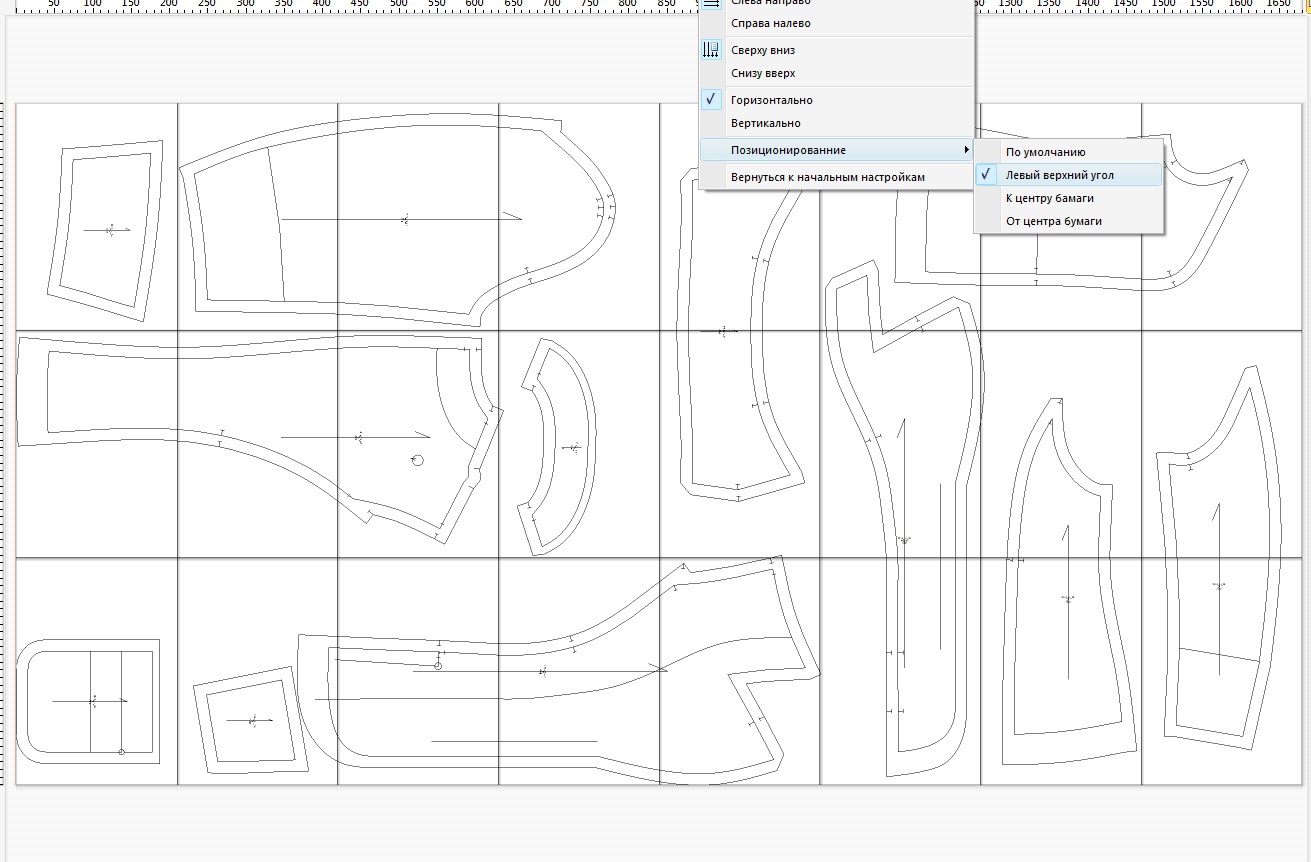Click the left-to-right layout direction icon

coord(711,3)
